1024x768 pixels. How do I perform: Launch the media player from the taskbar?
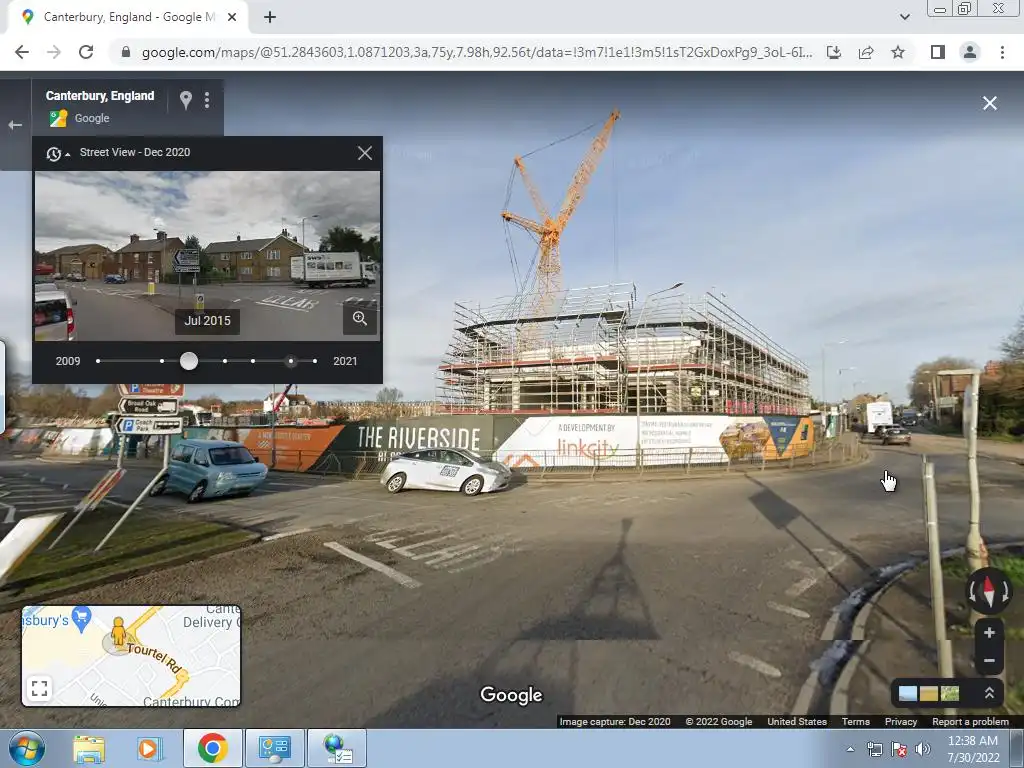[x=149, y=748]
